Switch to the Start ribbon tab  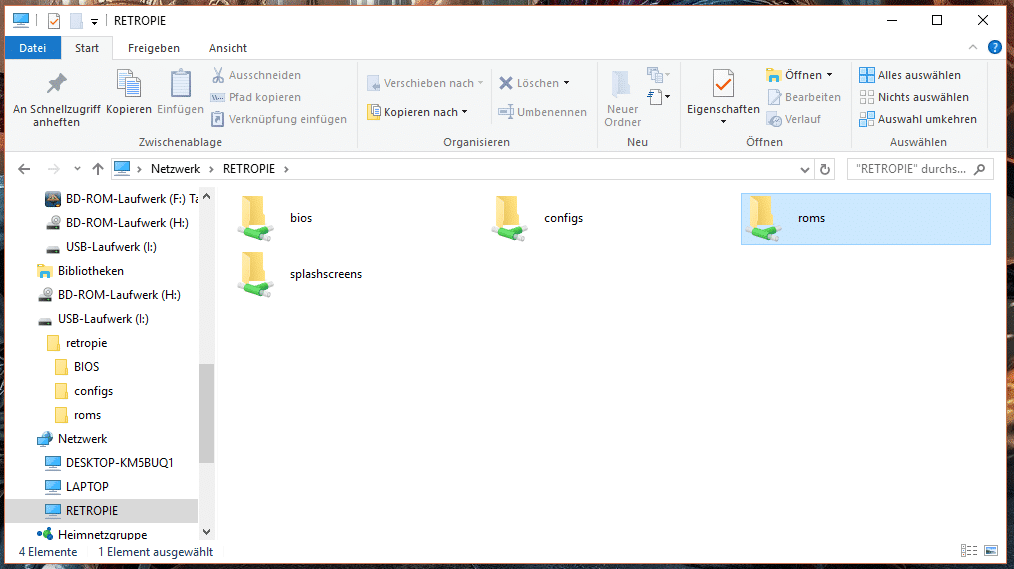coord(87,48)
